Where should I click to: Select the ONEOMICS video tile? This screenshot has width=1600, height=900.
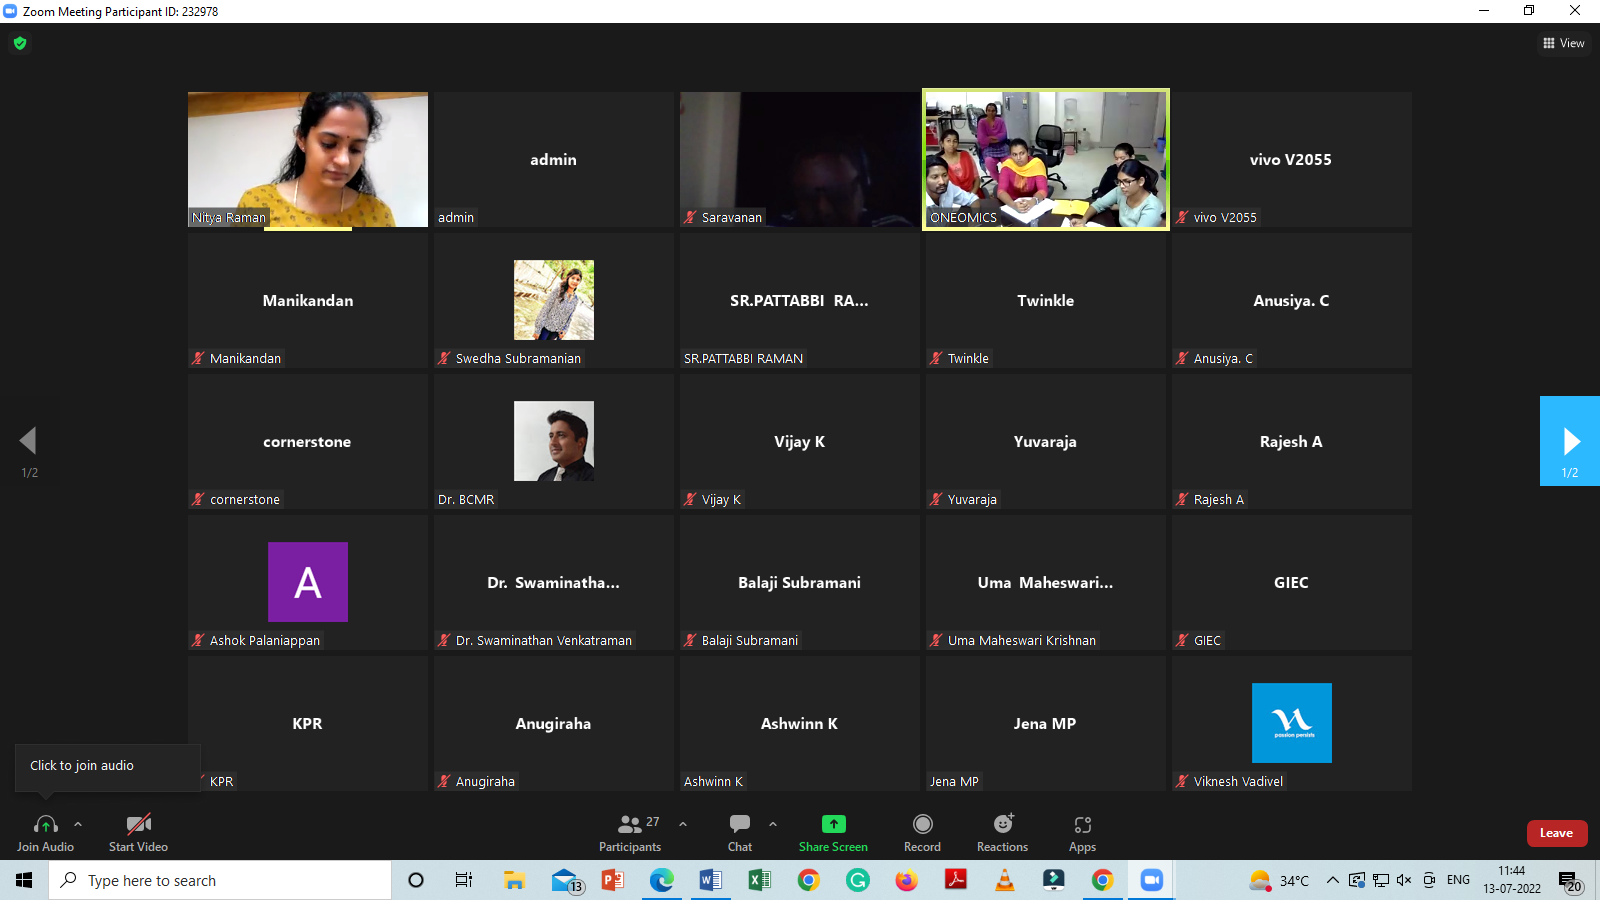[1045, 159]
